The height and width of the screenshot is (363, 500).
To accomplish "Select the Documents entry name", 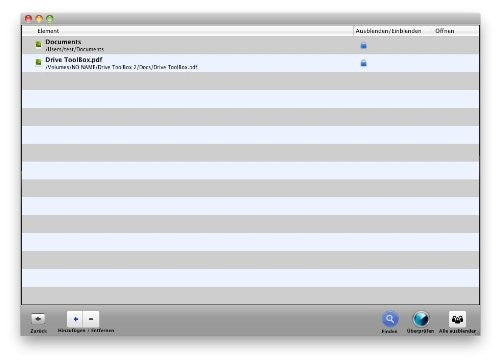I will pyautogui.click(x=63, y=42).
